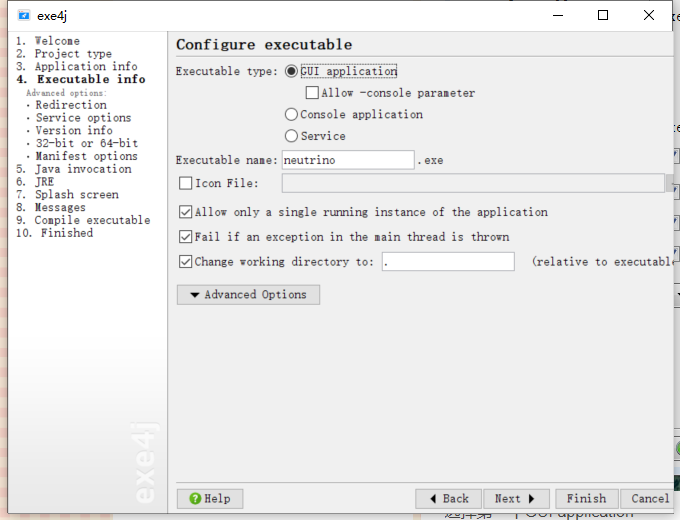Open the Splash screen step
This screenshot has width=680, height=520.
click(76, 195)
